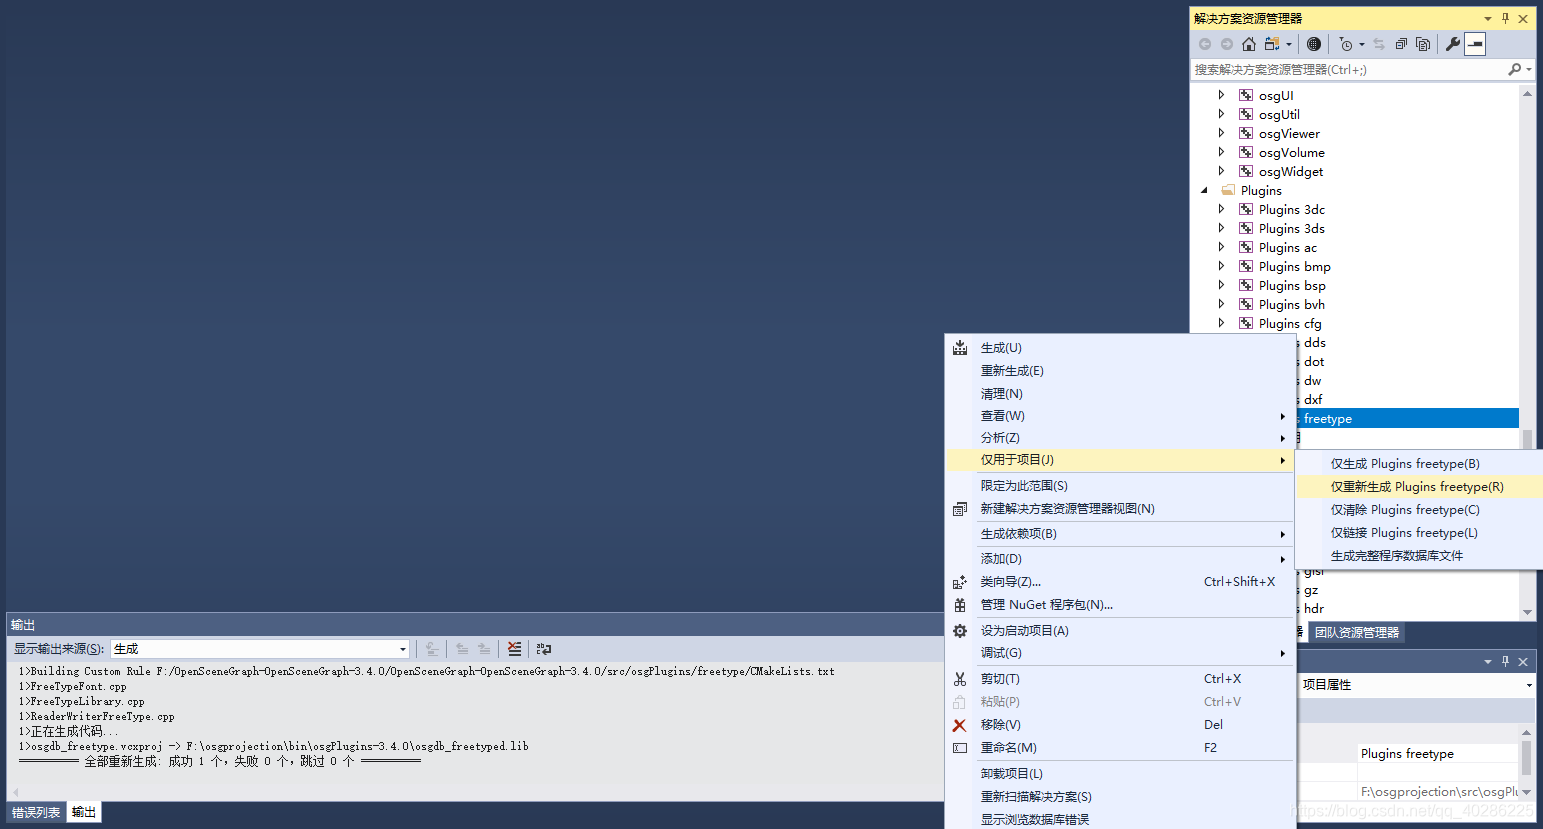
Task: Select 卸载项目(L) unload project
Action: pos(1119,774)
